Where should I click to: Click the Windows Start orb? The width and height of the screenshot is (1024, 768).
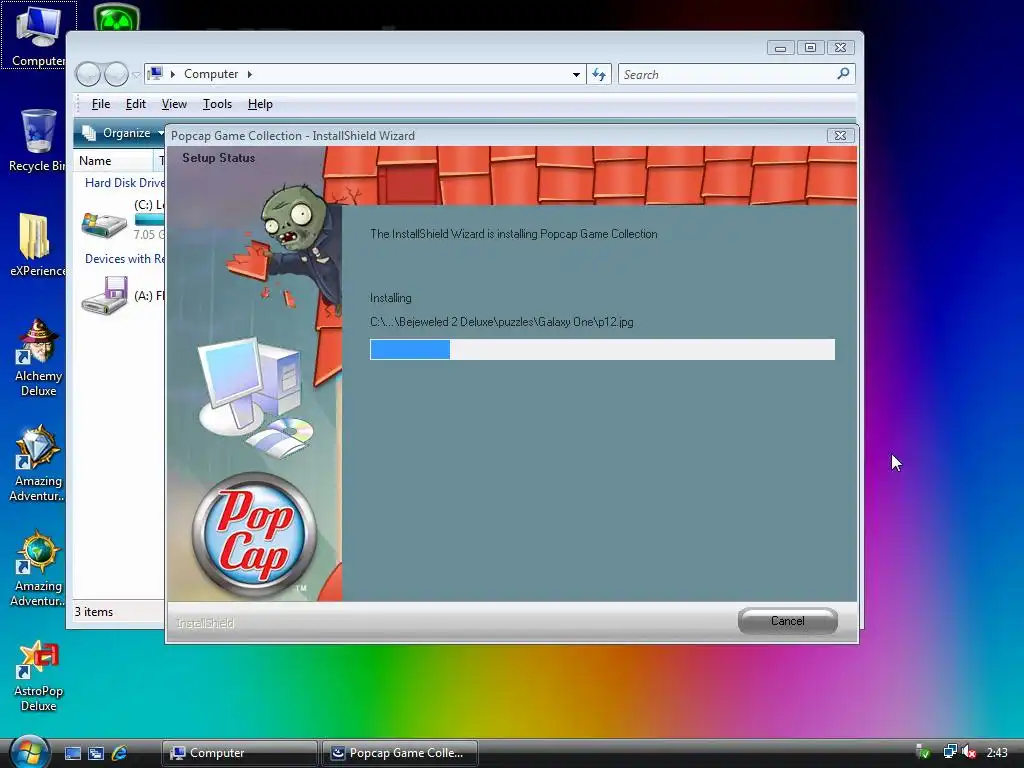29,752
